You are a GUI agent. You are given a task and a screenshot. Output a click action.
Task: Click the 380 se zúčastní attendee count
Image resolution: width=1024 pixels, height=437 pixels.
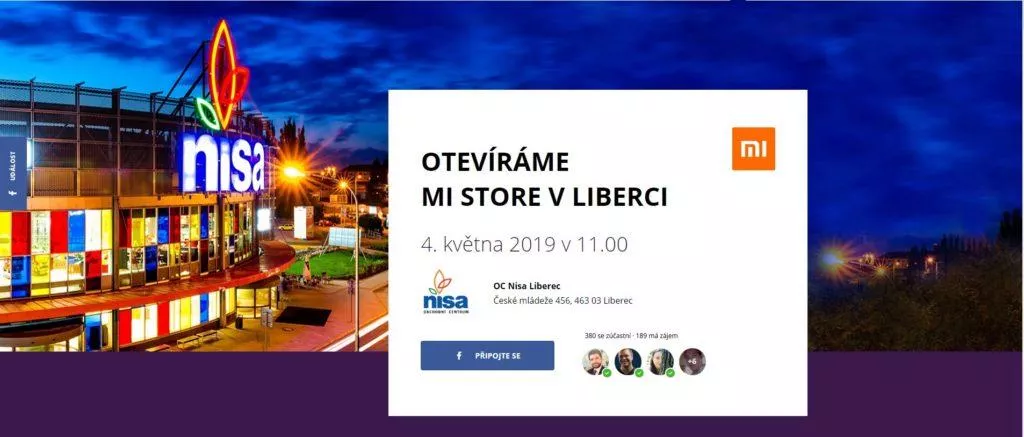607,336
